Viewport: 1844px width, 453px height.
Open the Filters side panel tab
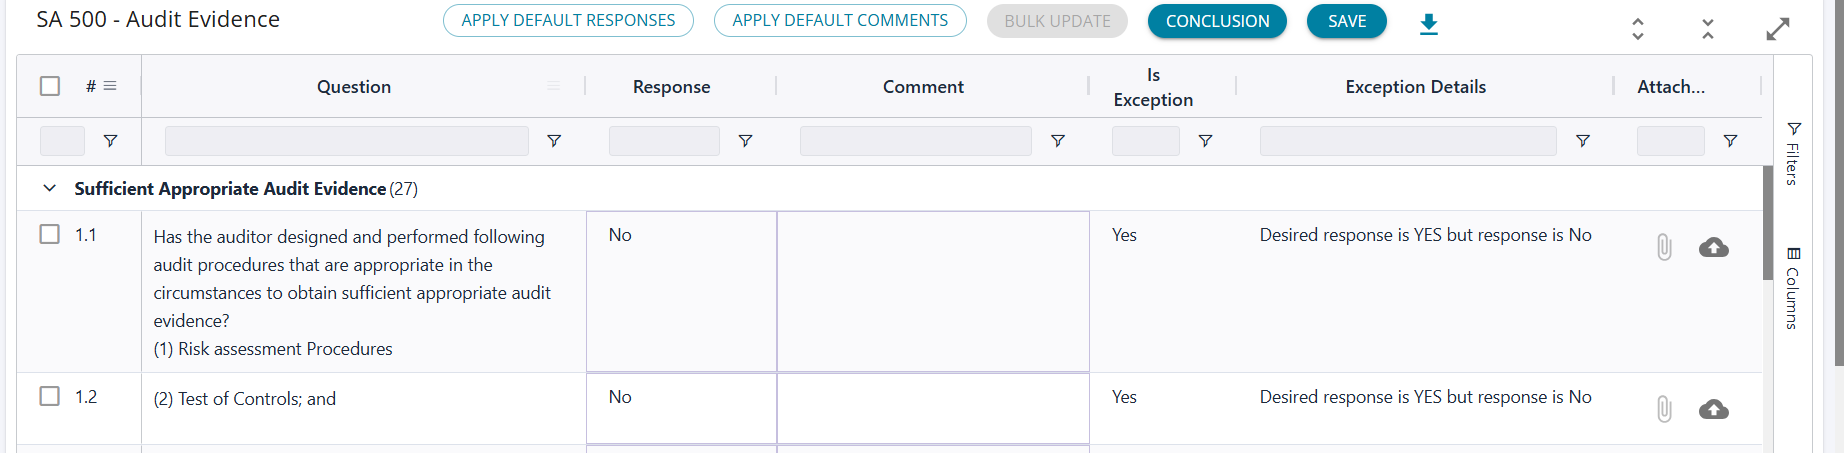1793,154
